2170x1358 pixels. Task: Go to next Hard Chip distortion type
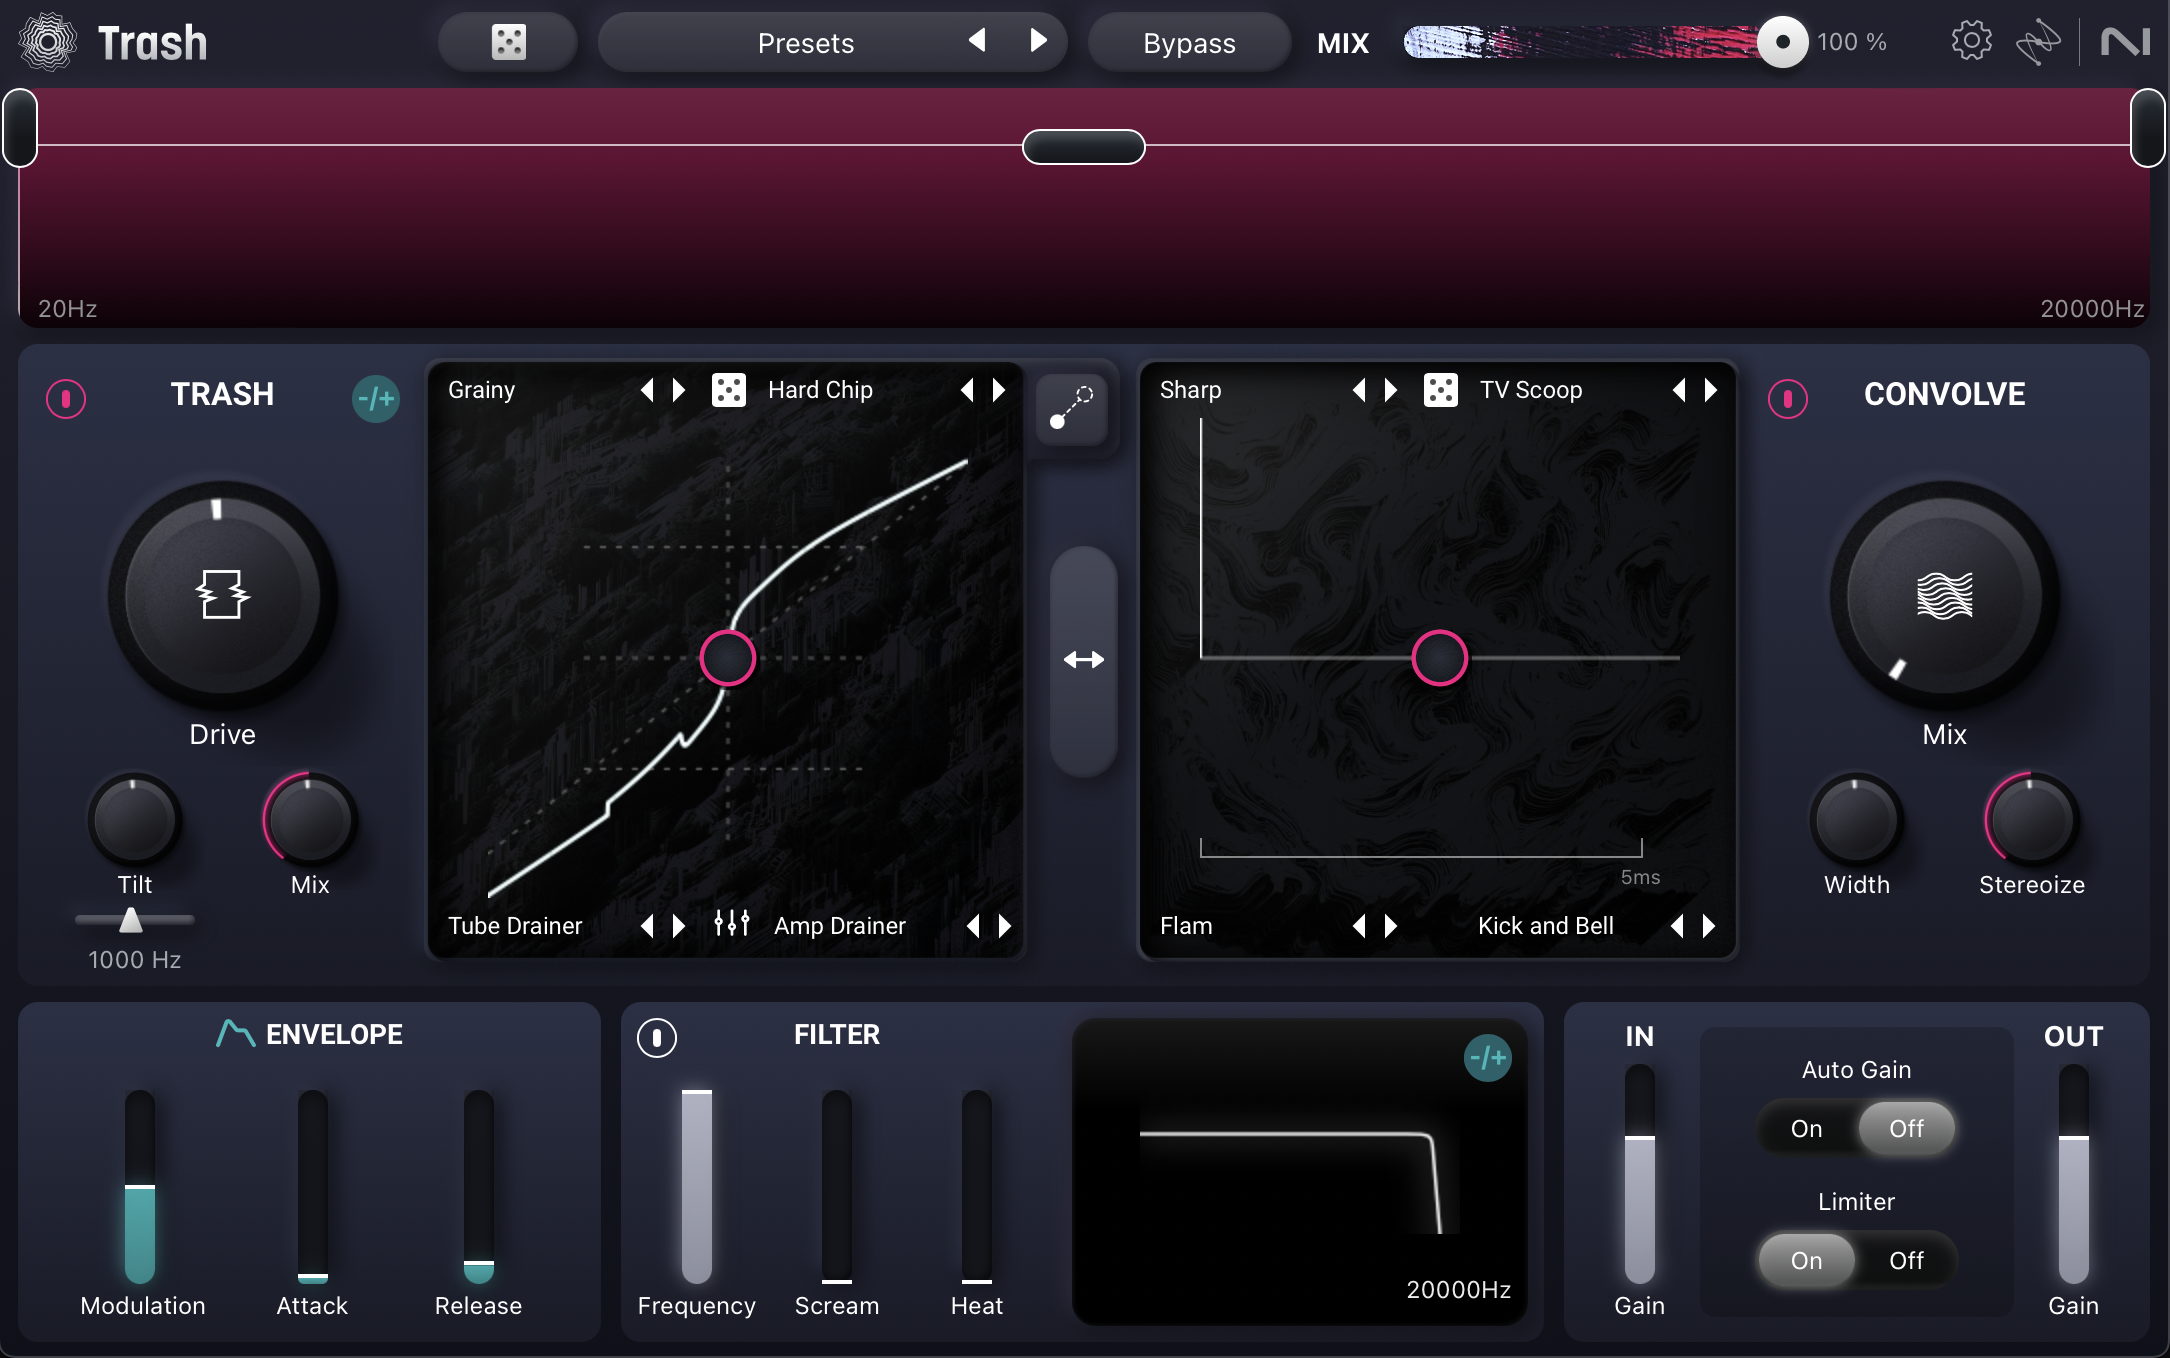(998, 390)
